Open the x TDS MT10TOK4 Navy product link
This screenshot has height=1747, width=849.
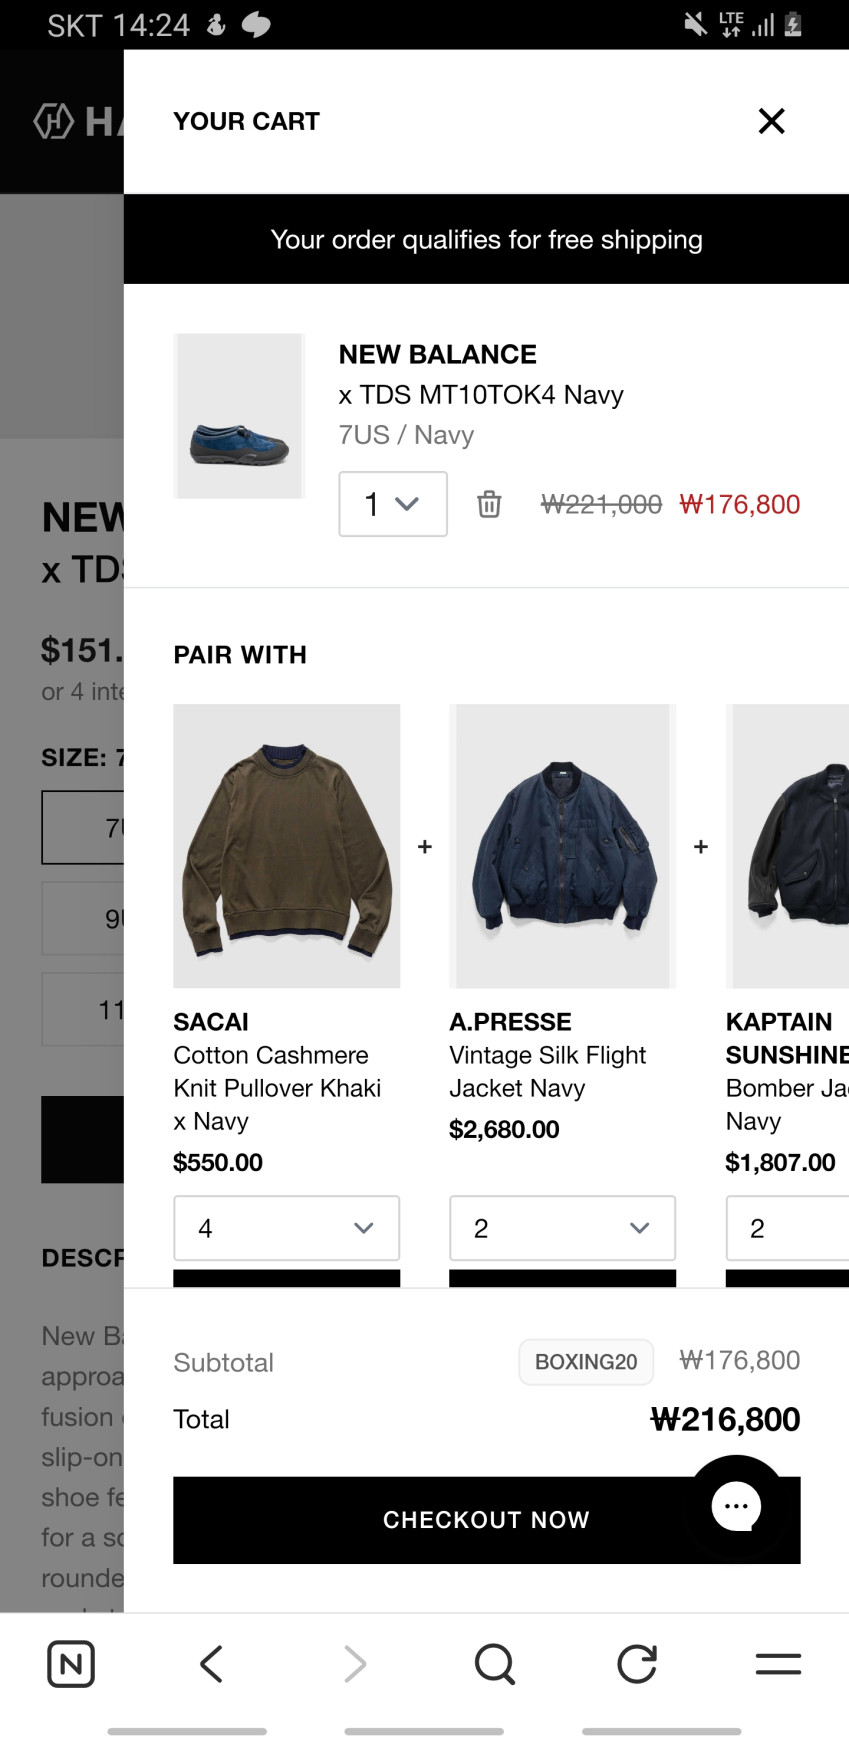(x=481, y=395)
